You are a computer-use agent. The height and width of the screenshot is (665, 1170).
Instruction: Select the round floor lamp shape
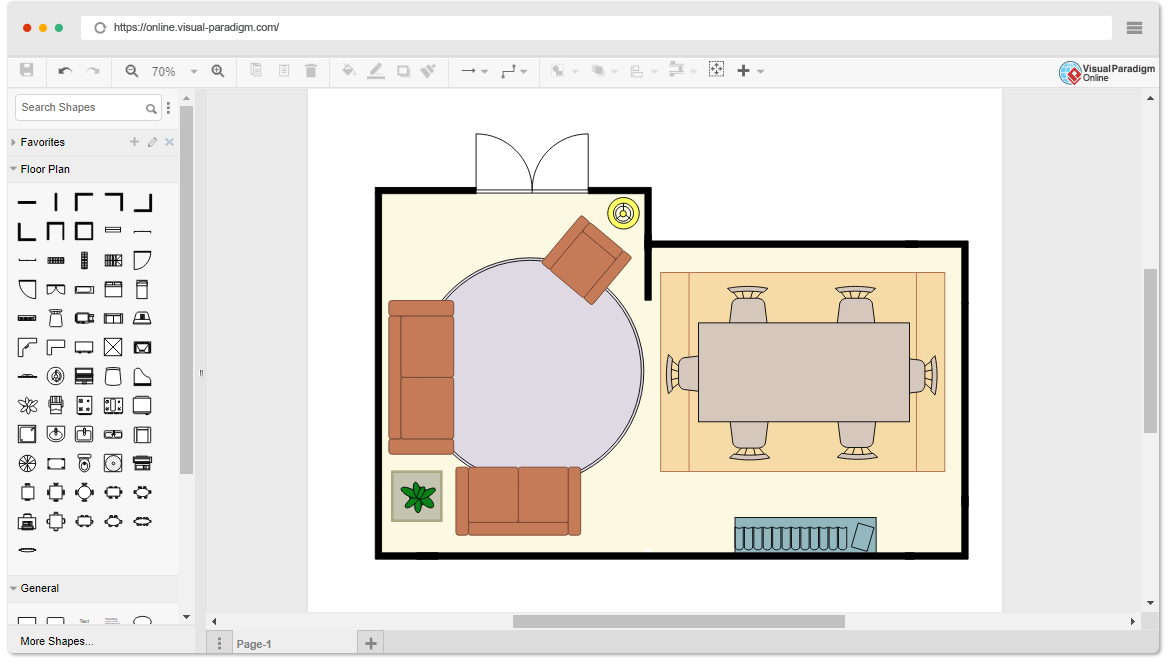point(55,376)
